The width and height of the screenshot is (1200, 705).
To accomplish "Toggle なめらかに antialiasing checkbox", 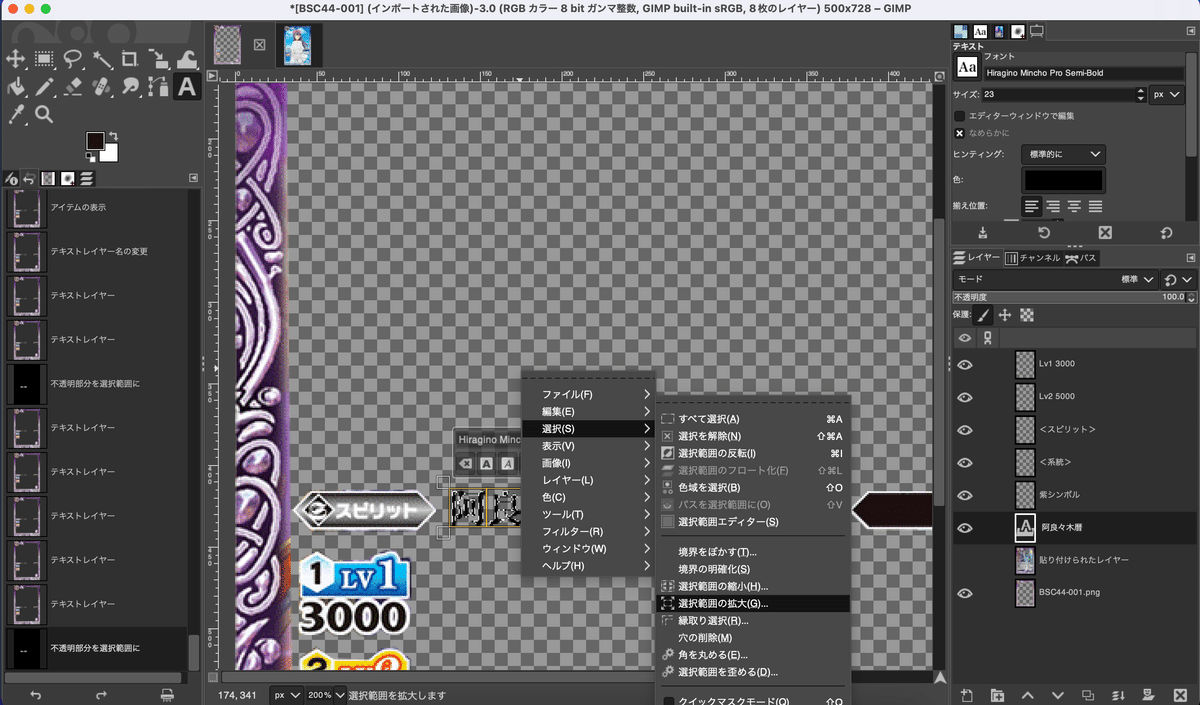I will tap(960, 133).
